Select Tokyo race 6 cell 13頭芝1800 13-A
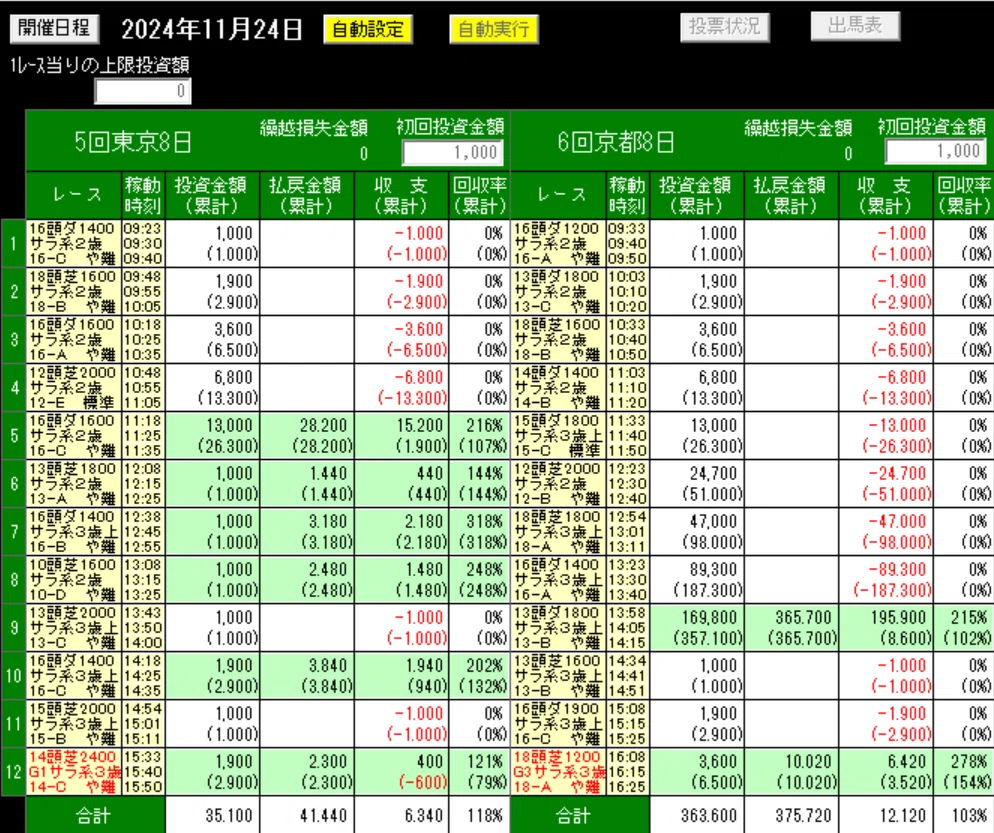Screen dimensions: 994x833 pos(73,484)
